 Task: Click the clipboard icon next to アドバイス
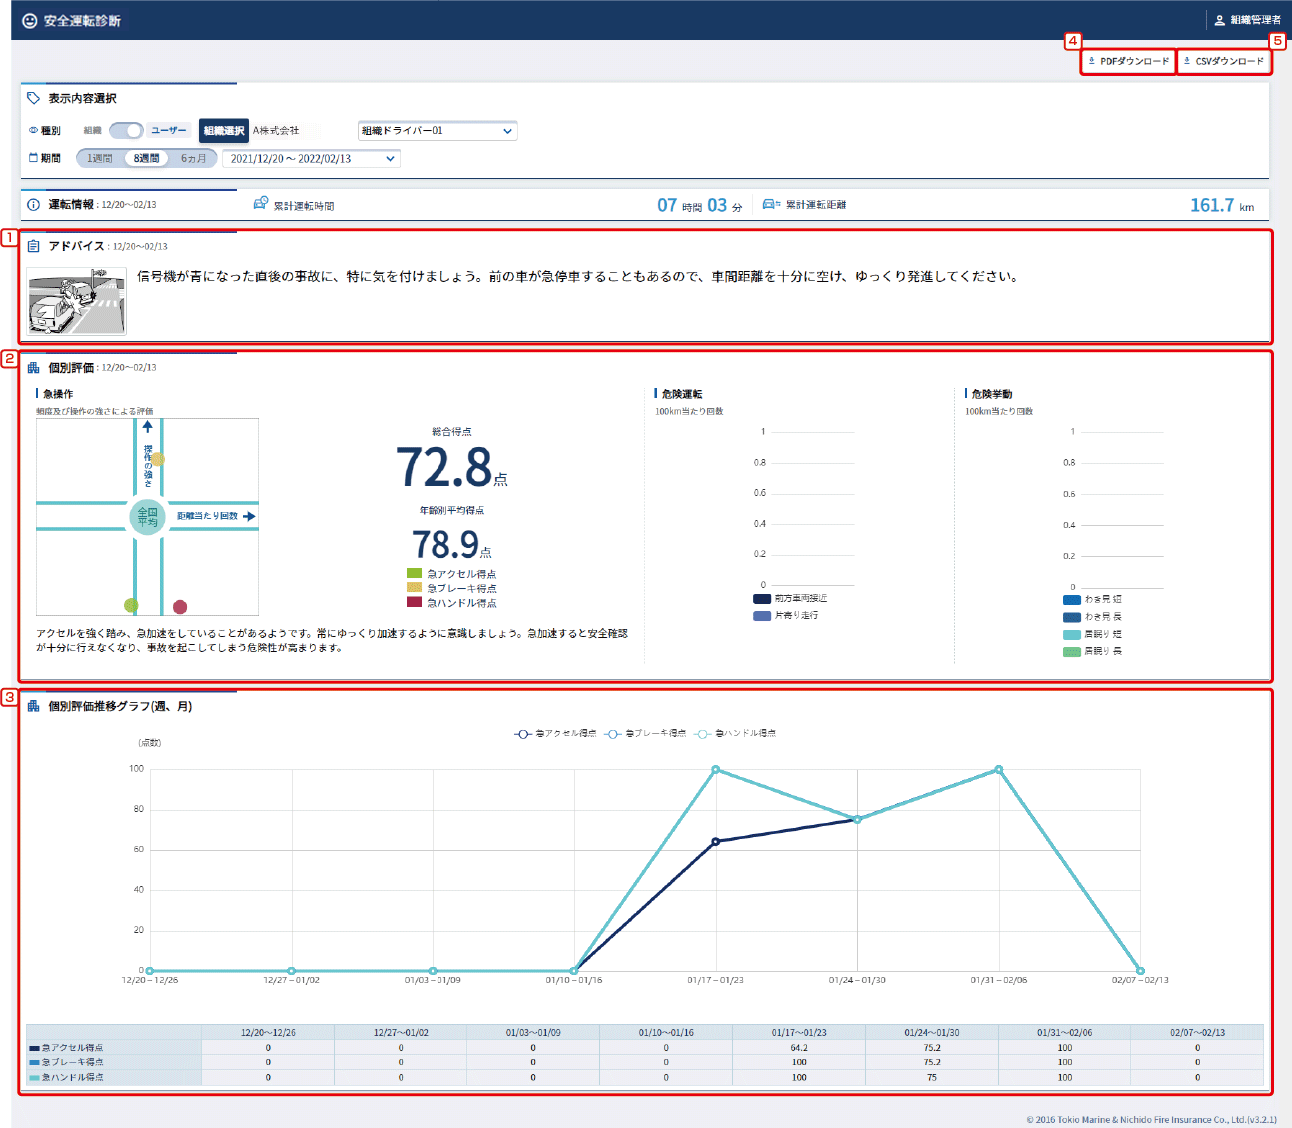[34, 246]
